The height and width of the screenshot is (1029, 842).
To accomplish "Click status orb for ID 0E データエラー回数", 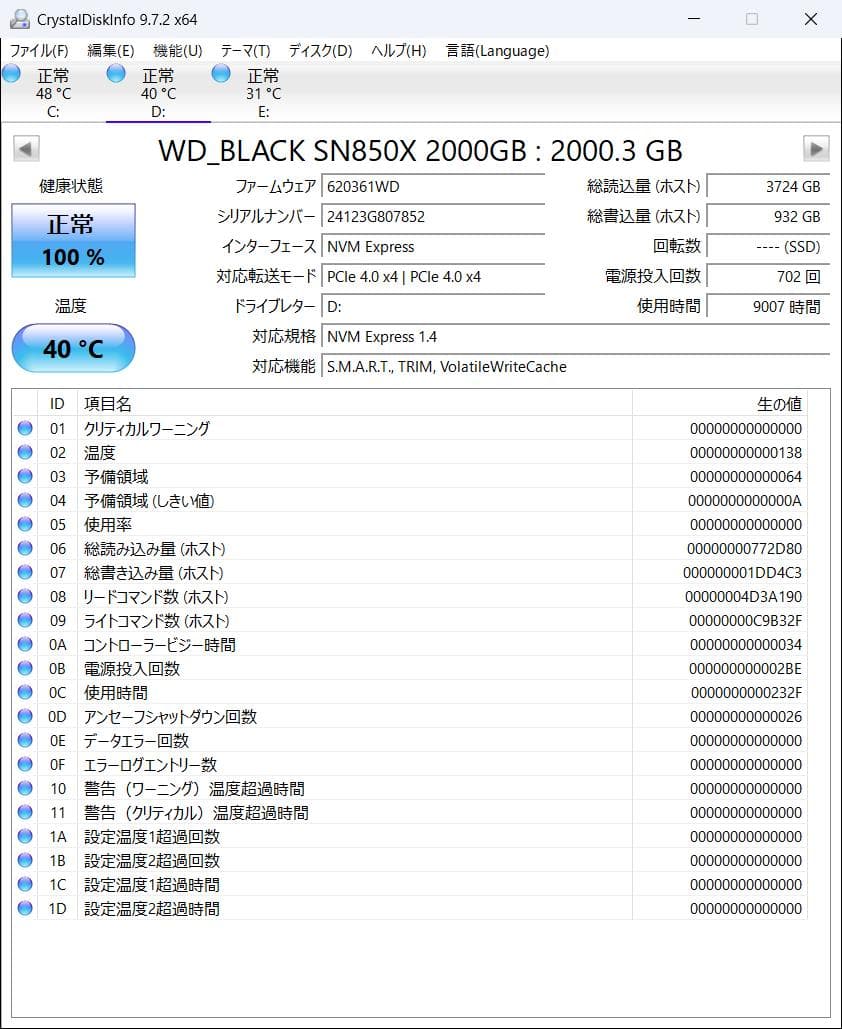I will (25, 740).
